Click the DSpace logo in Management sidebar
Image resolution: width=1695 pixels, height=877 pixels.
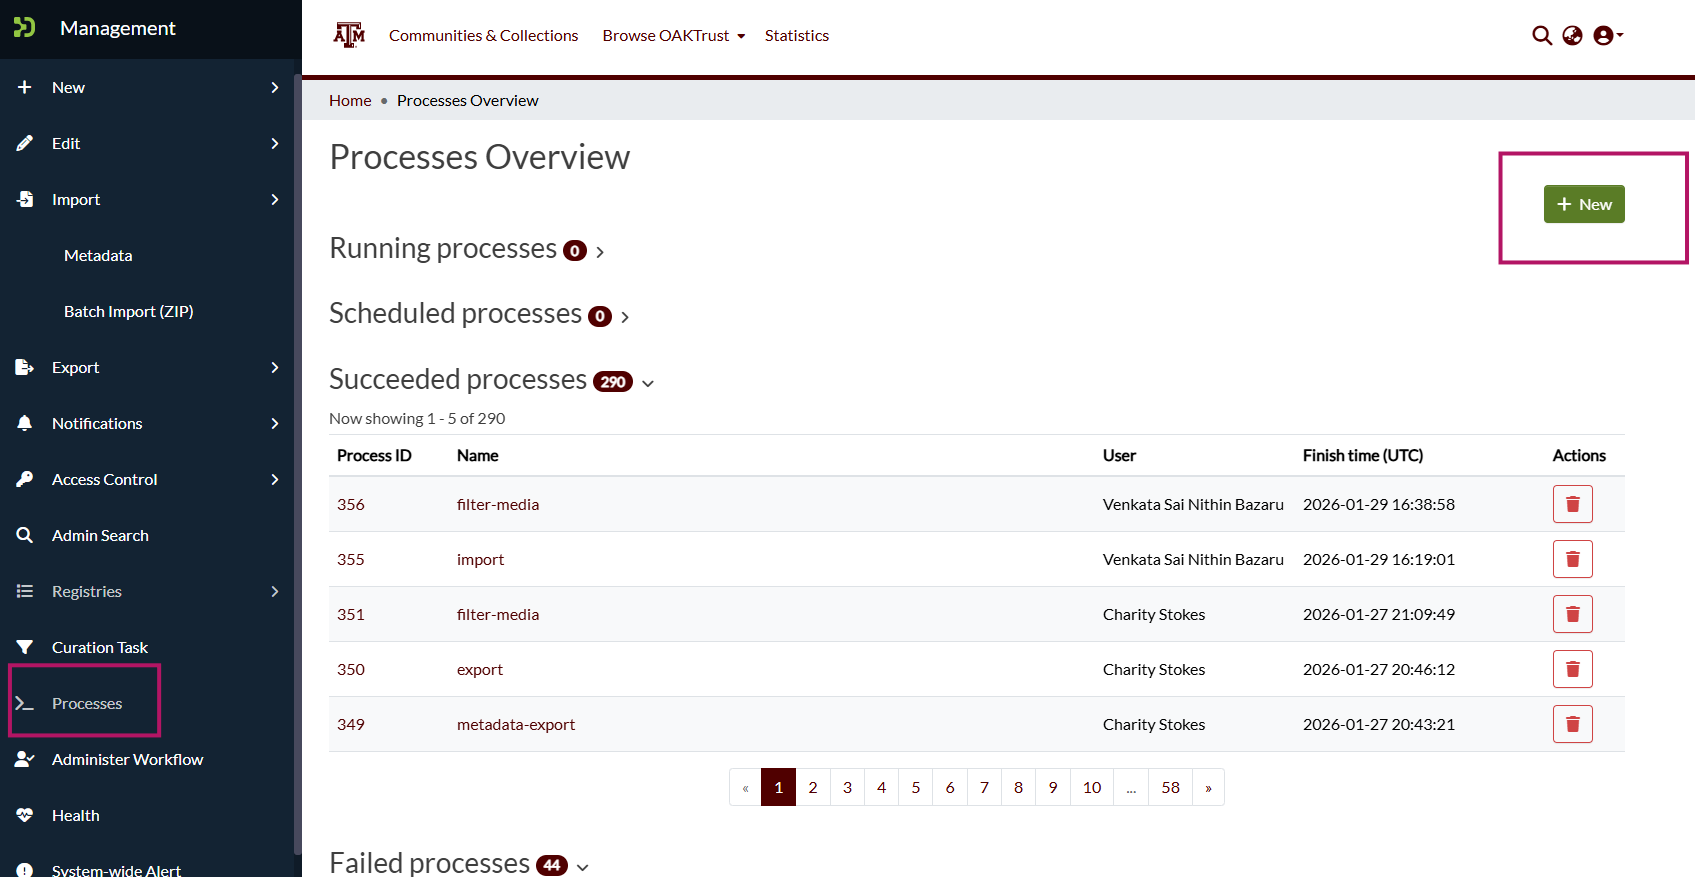[x=25, y=28]
